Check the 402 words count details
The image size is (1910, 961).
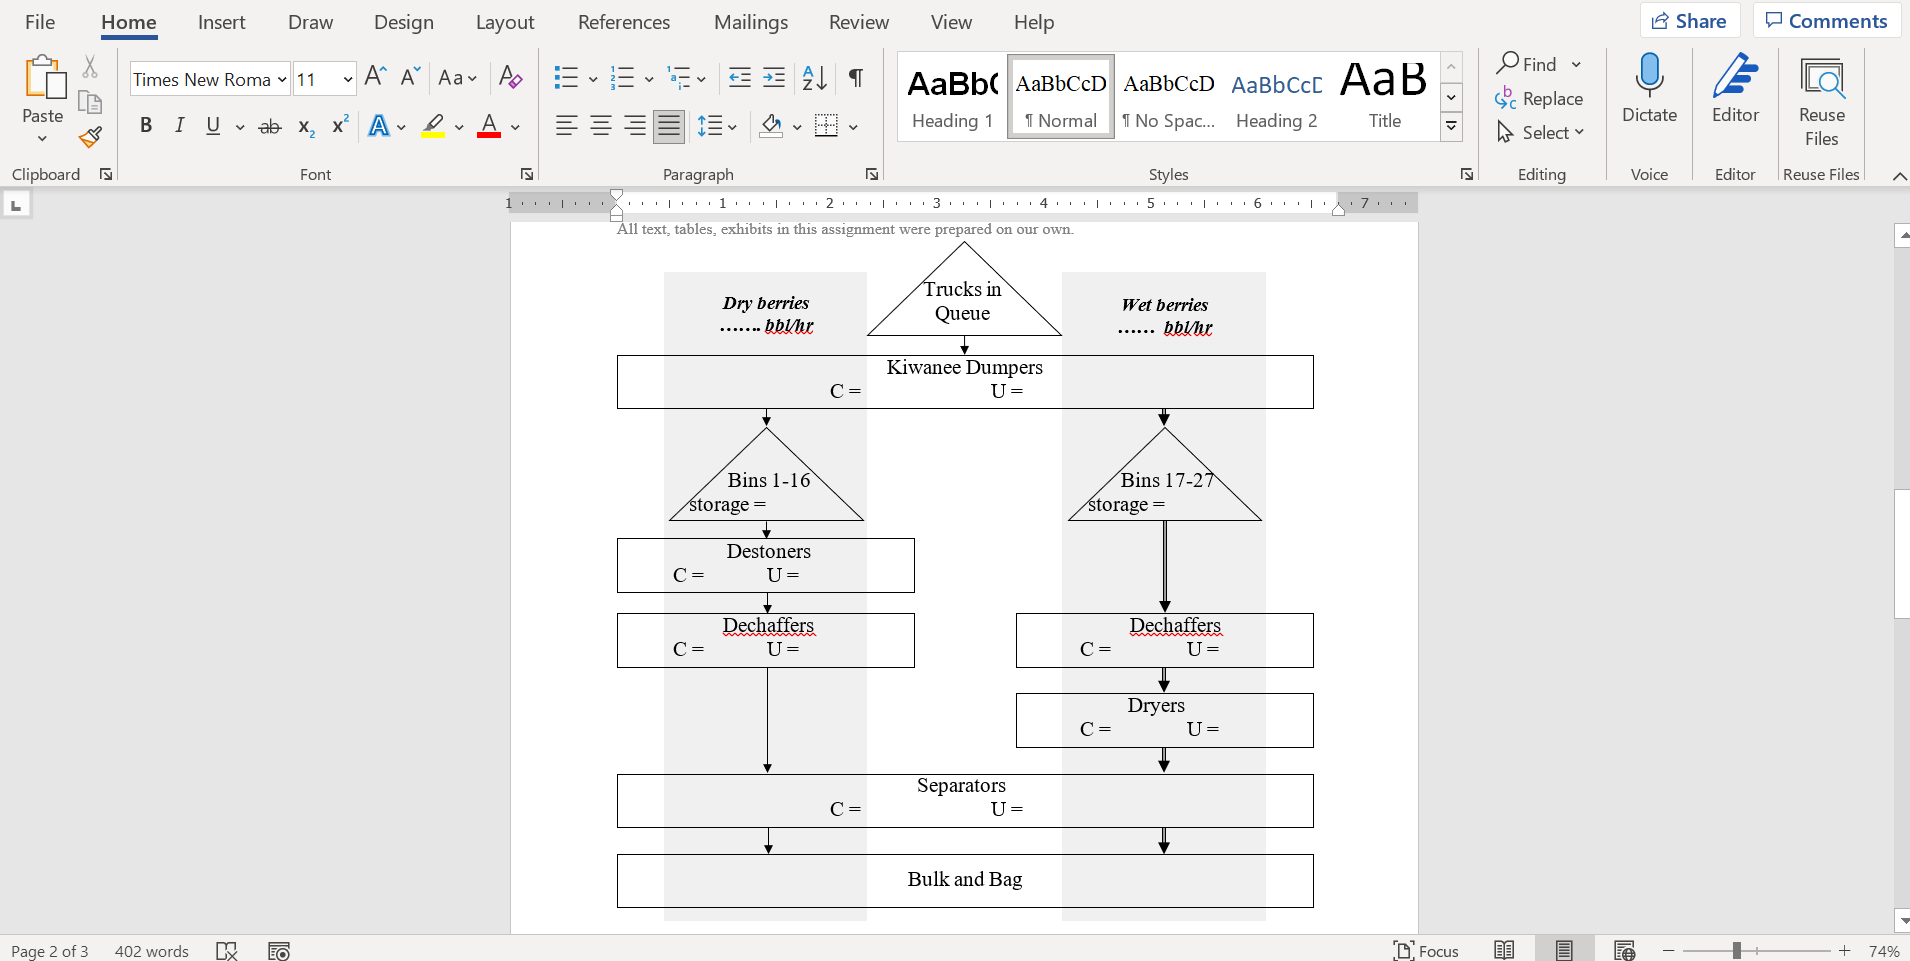coord(151,950)
